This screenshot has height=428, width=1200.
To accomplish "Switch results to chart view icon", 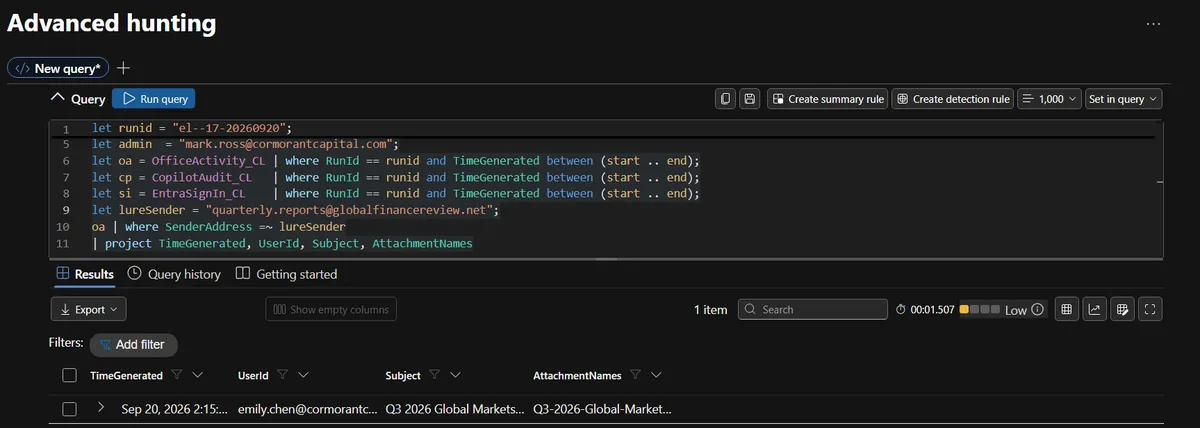I will [1095, 310].
